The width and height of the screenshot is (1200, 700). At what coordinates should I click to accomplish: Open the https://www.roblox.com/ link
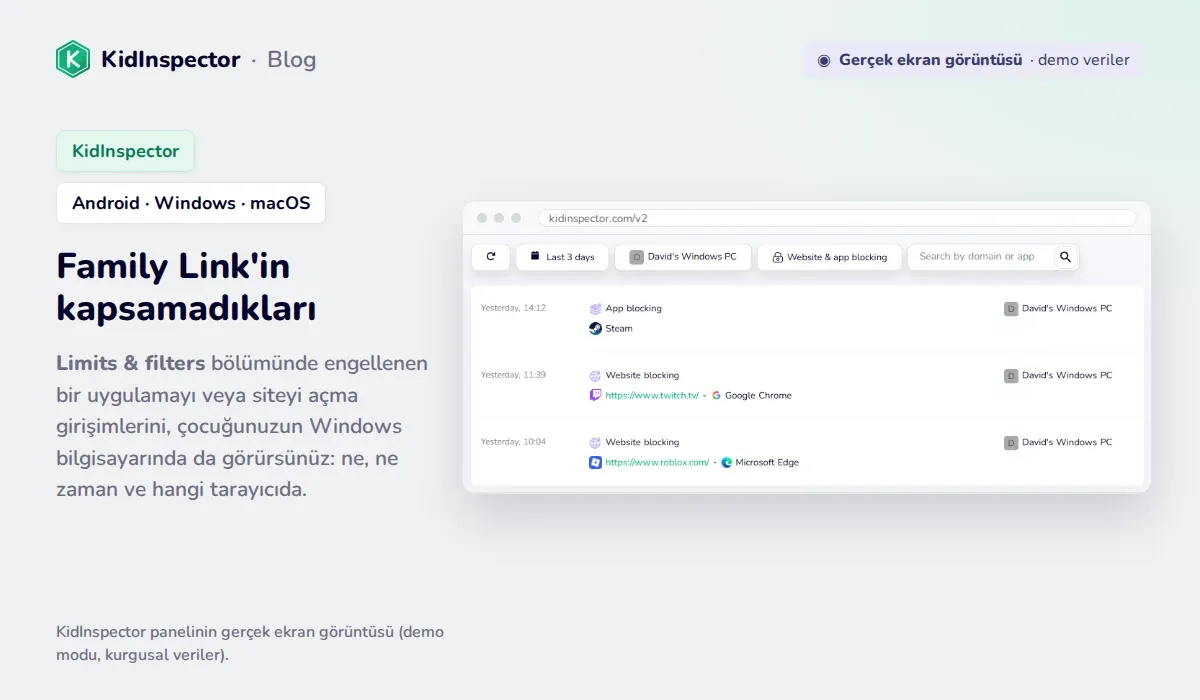click(x=657, y=462)
